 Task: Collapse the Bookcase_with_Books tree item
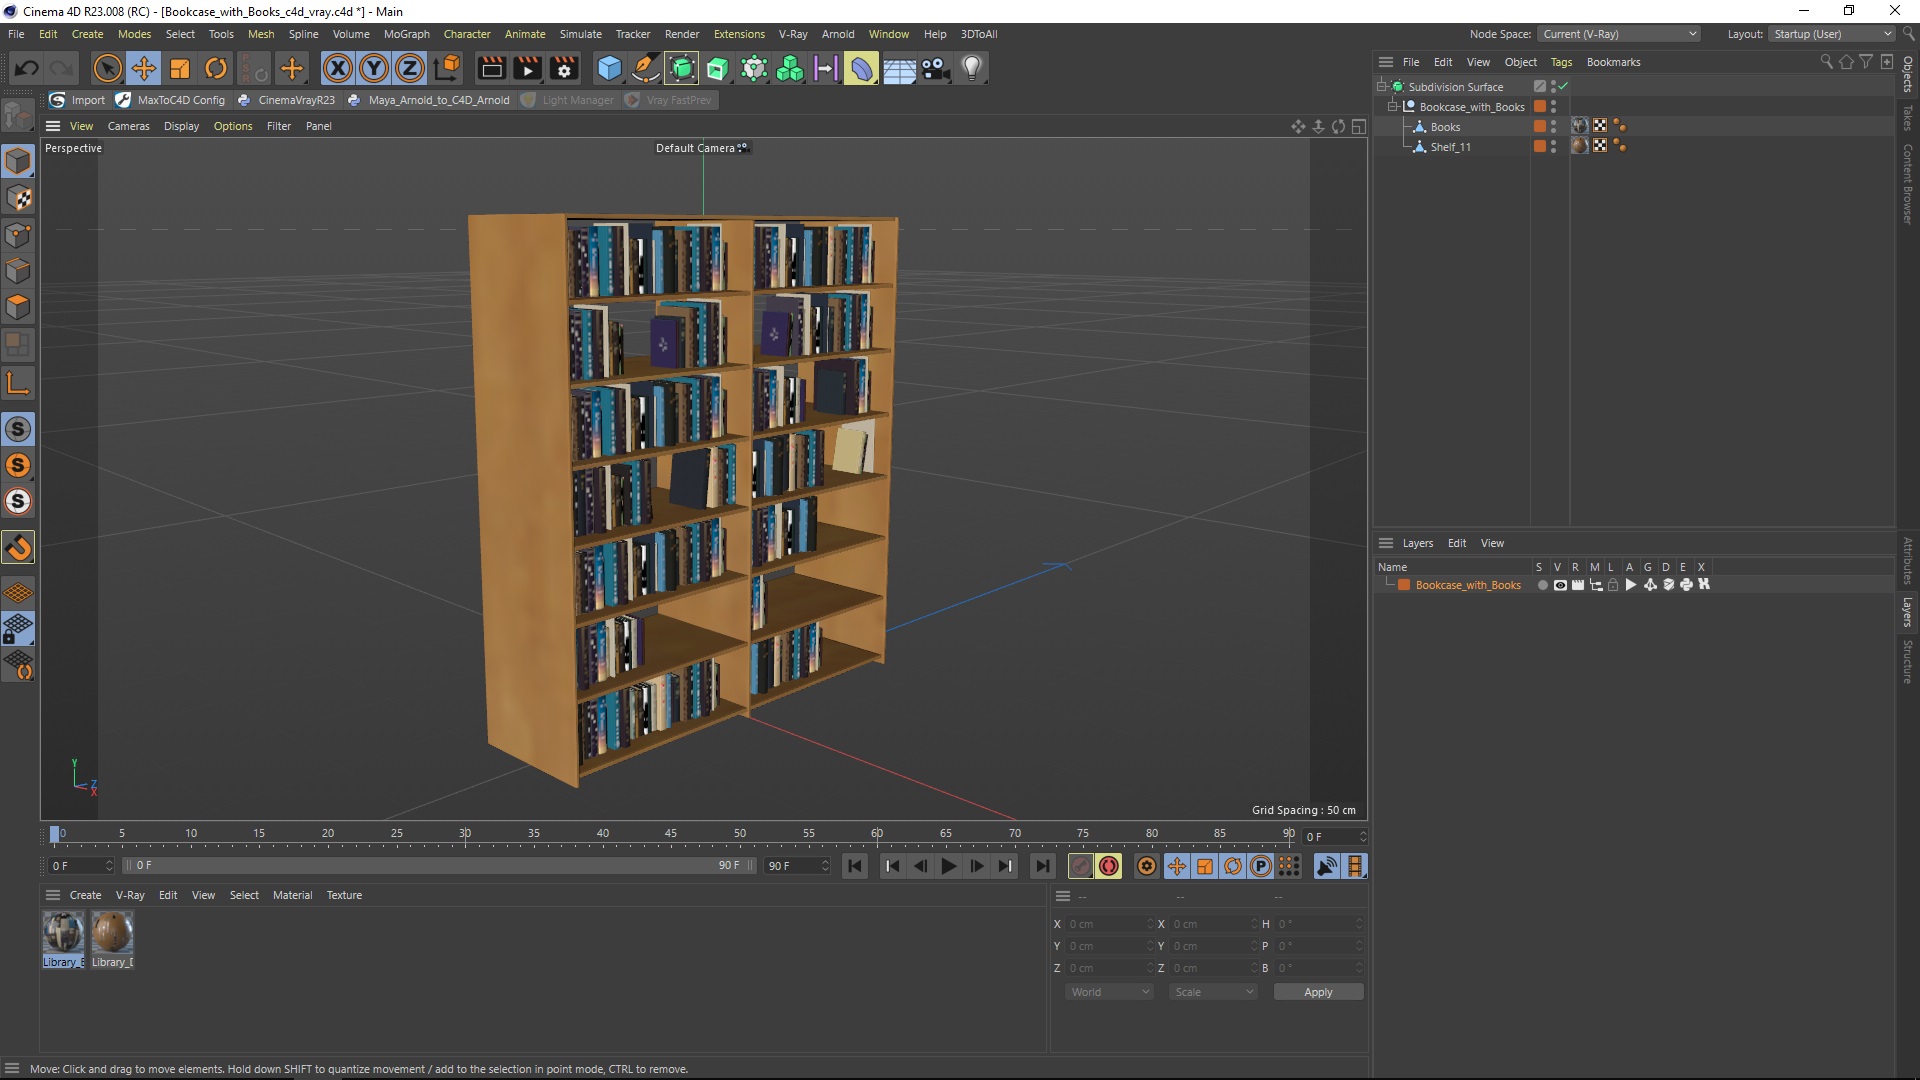click(x=1393, y=106)
